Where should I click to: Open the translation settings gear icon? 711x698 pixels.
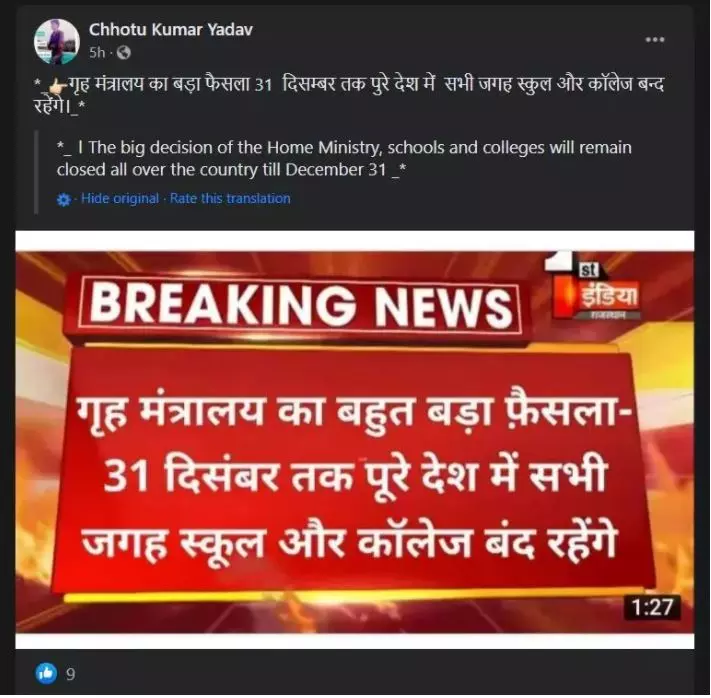coord(63,200)
